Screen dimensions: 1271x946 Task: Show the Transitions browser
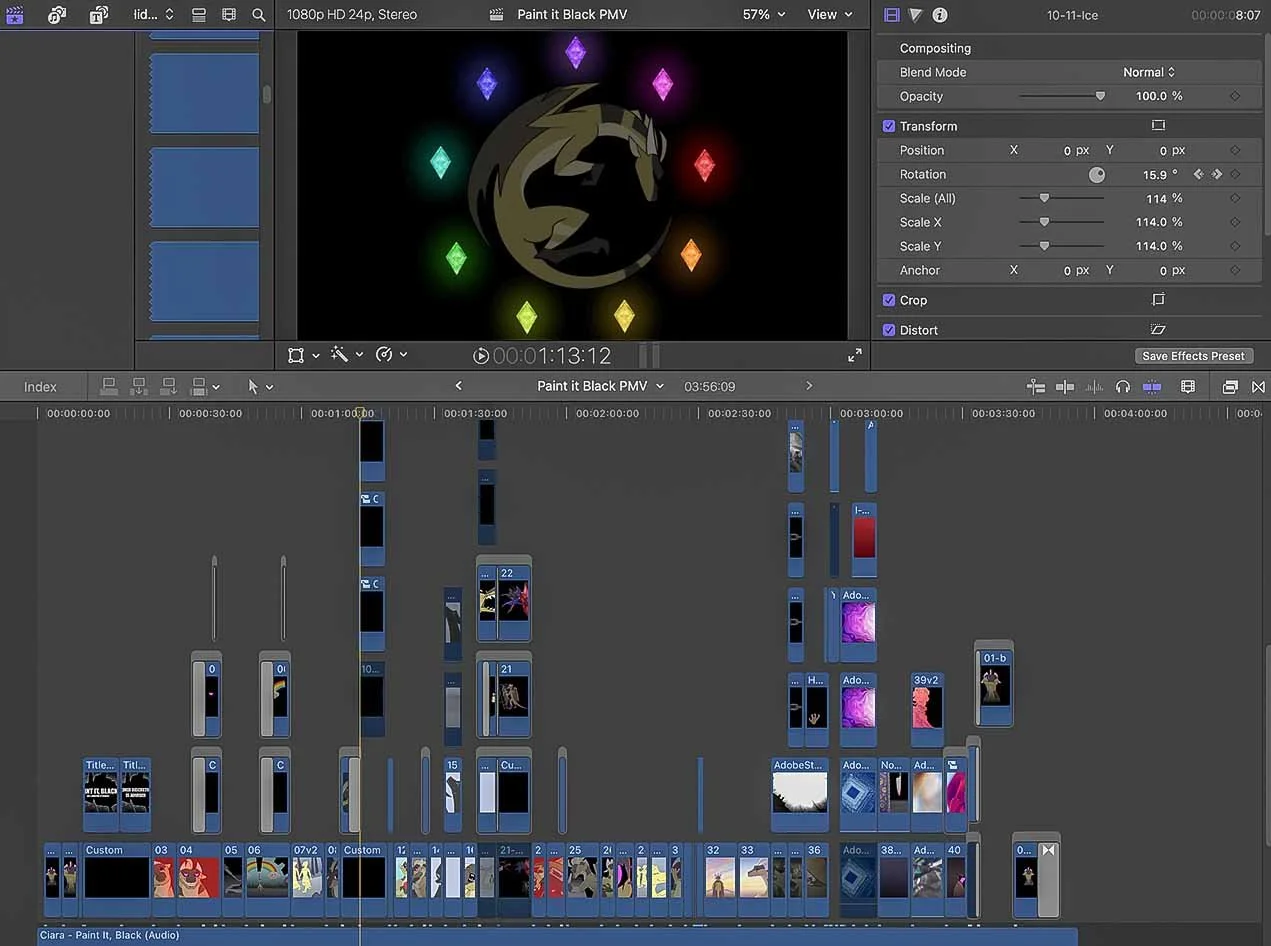point(1258,386)
